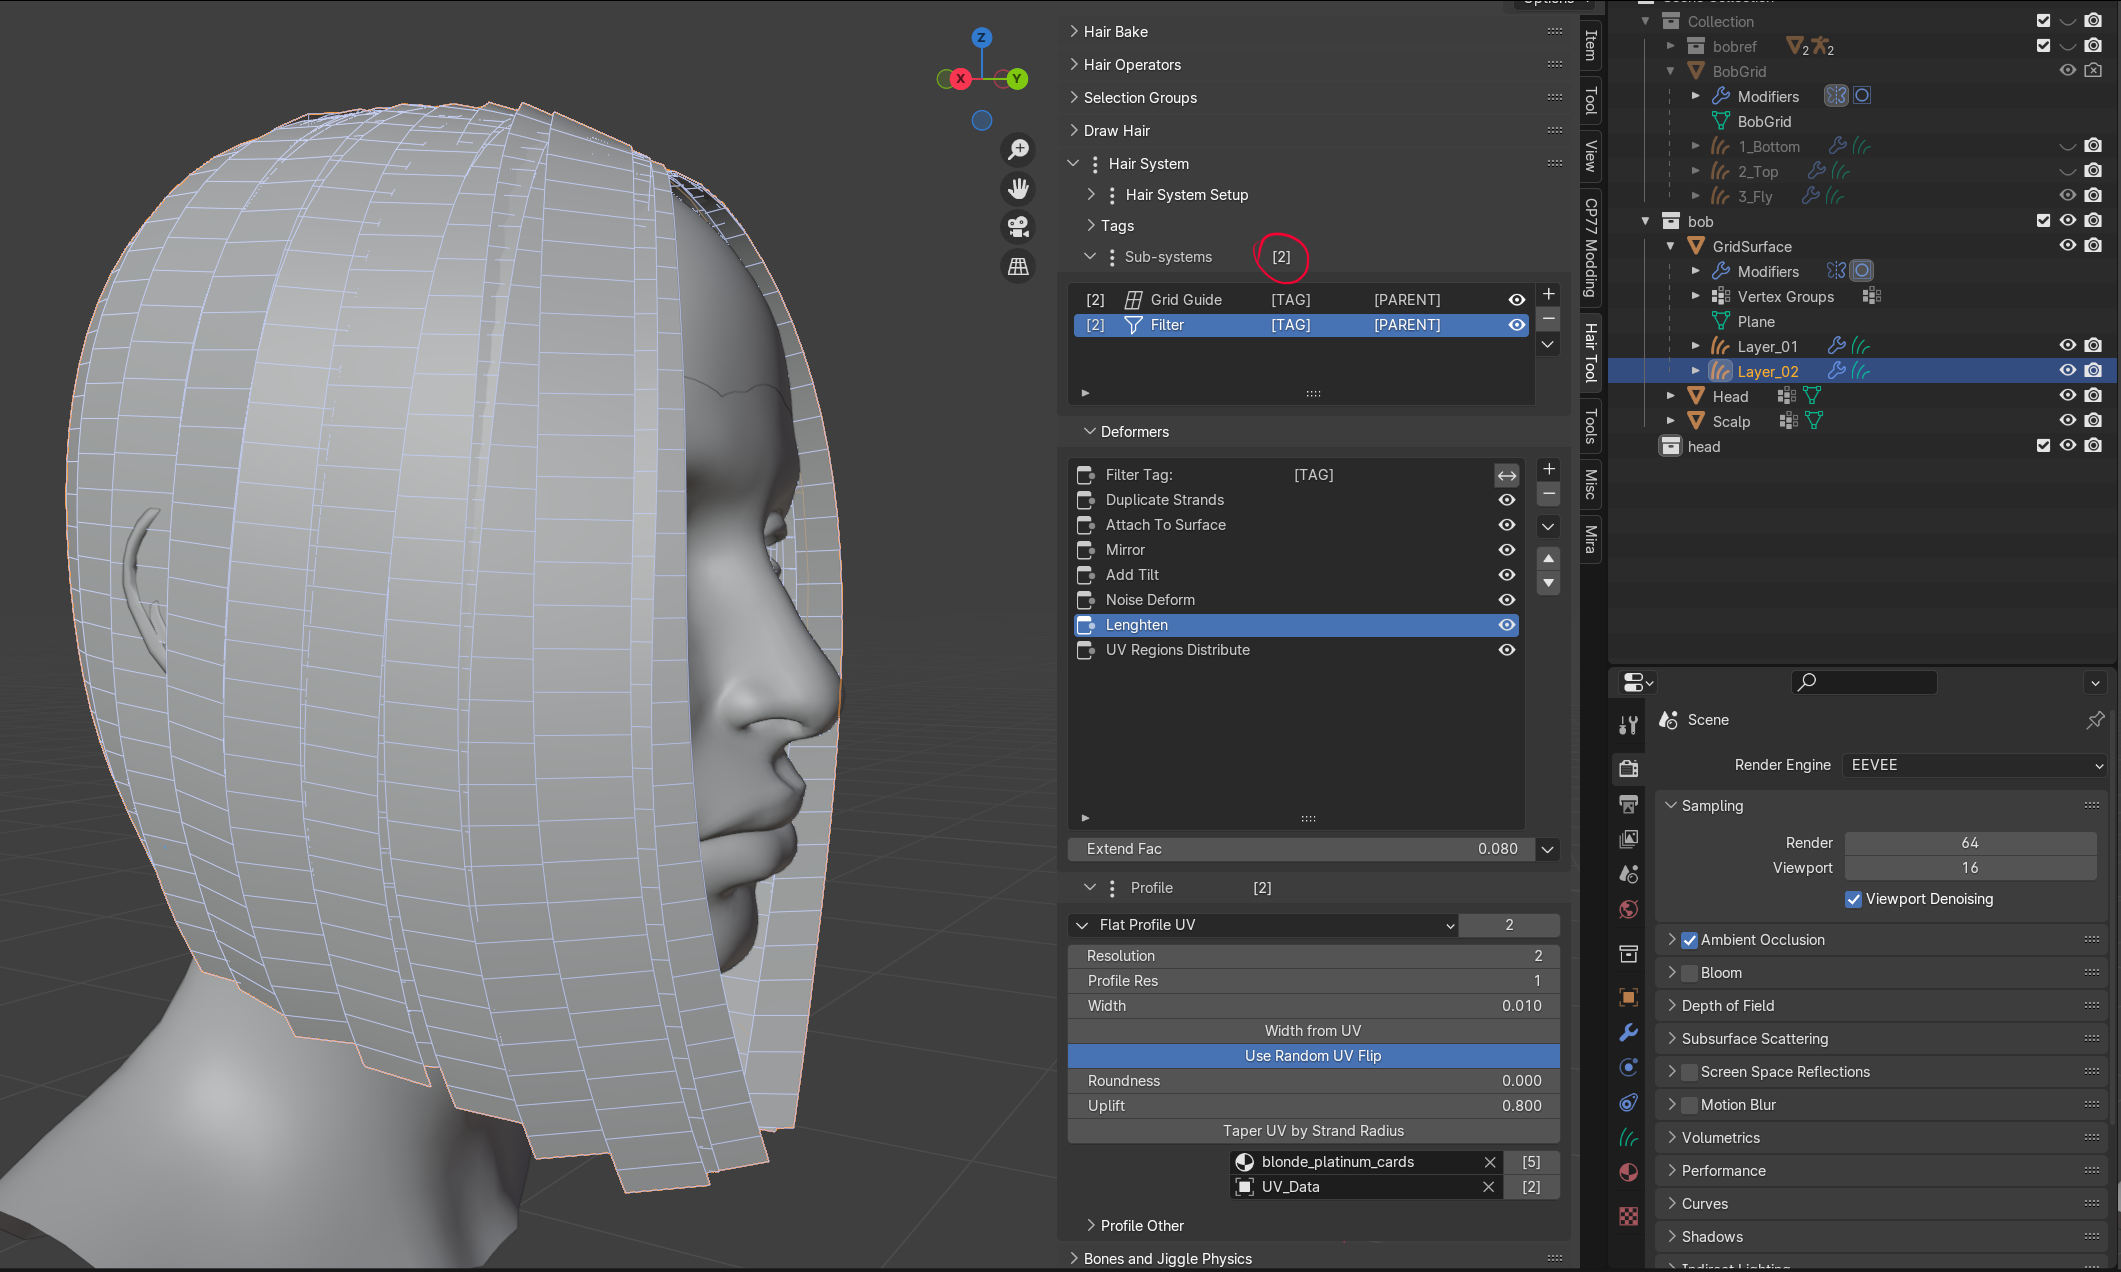Expand the Hair Bake panel
Image resolution: width=2121 pixels, height=1272 pixels.
point(1115,32)
